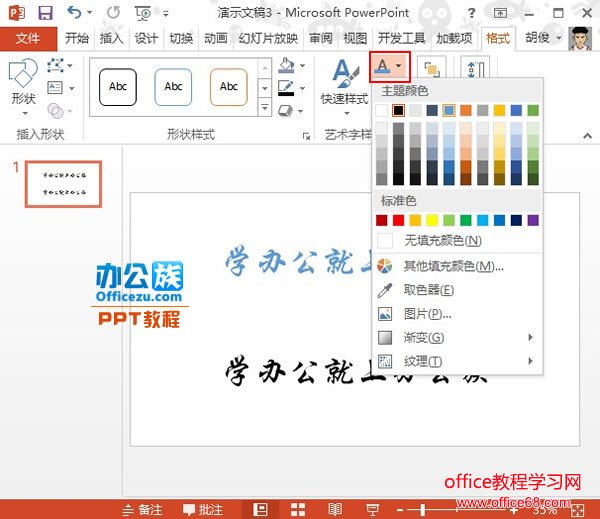Switch to 幻灯片放映 Slide Show tab
This screenshot has width=600, height=519.
[x=268, y=38]
